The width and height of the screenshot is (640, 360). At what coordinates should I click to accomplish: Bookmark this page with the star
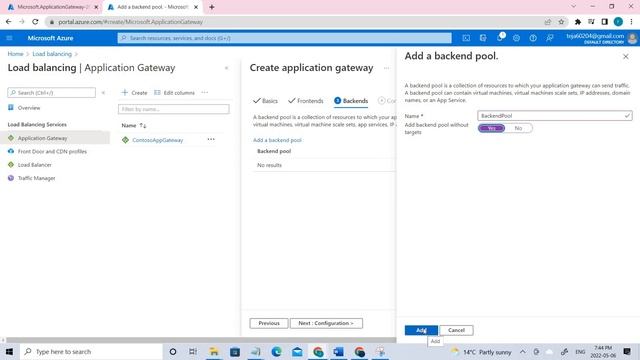click(x=561, y=22)
